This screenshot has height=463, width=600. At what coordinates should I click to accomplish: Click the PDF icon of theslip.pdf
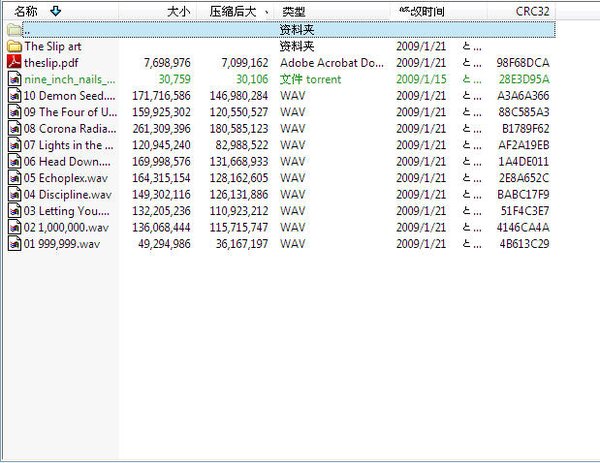[14, 62]
